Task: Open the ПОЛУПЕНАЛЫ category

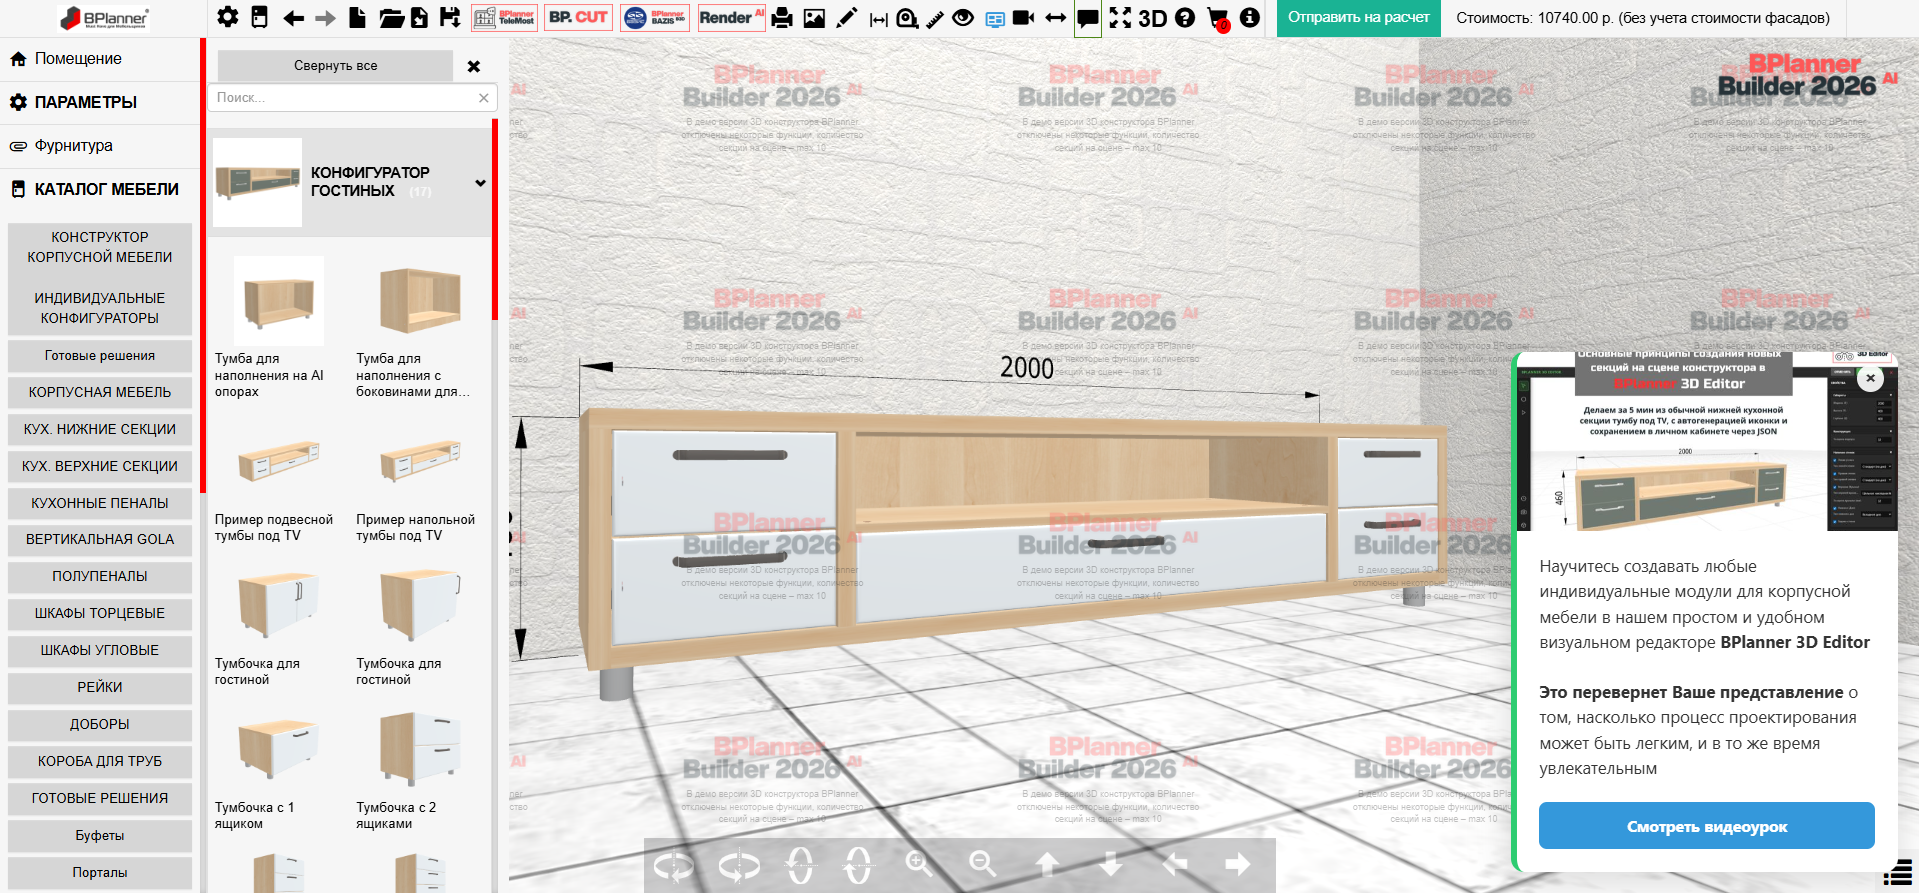Action: [100, 577]
